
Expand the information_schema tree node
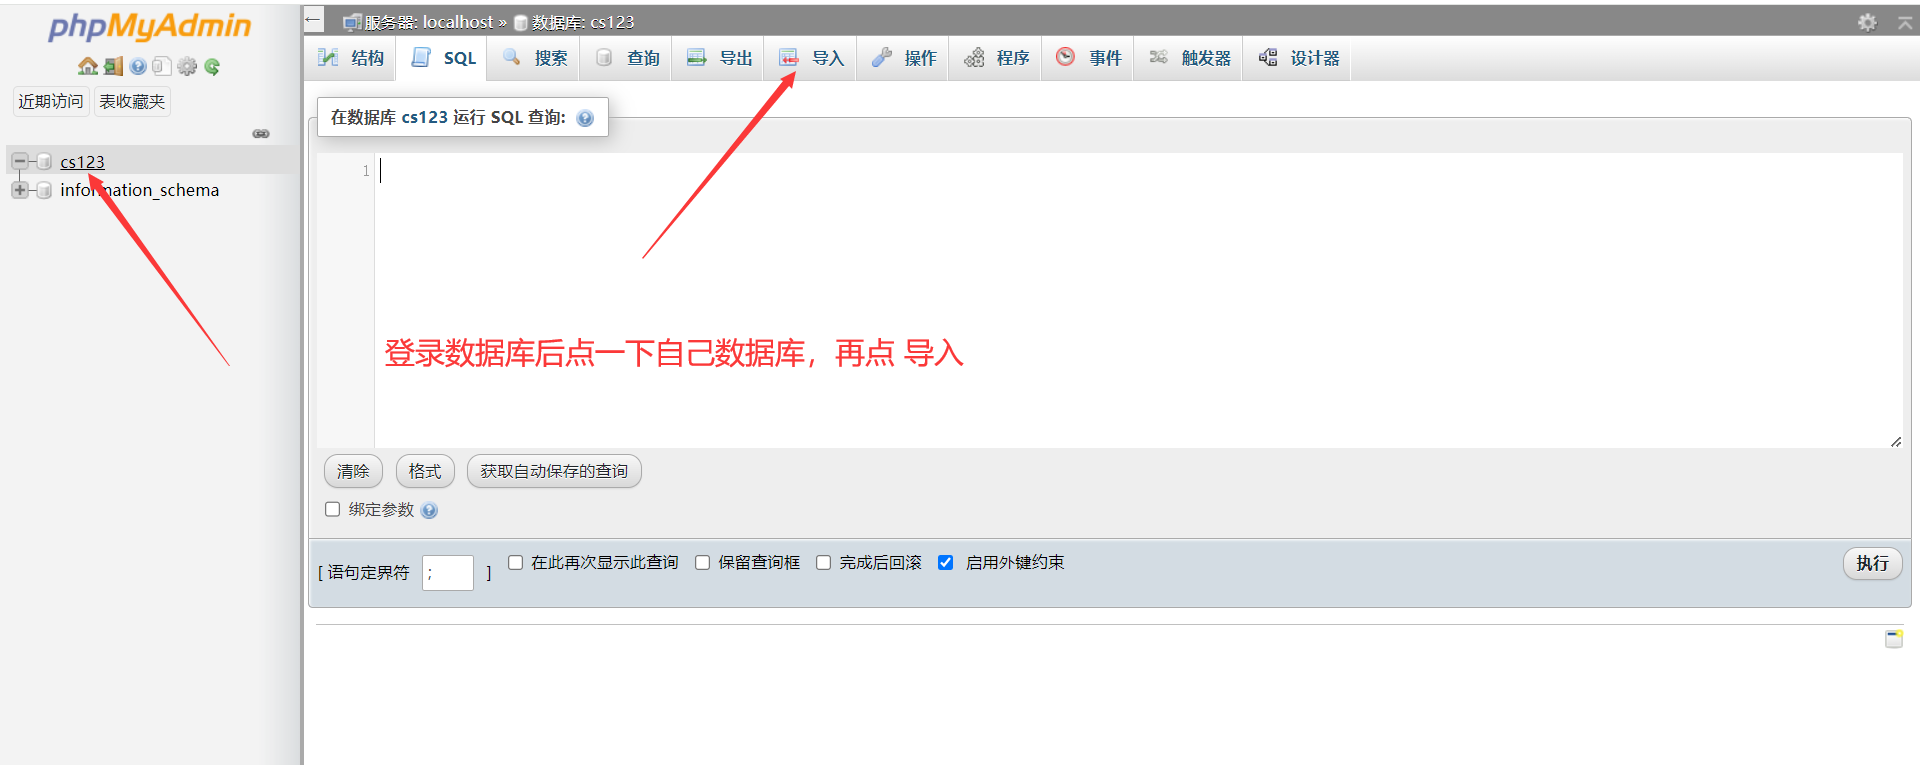click(19, 190)
